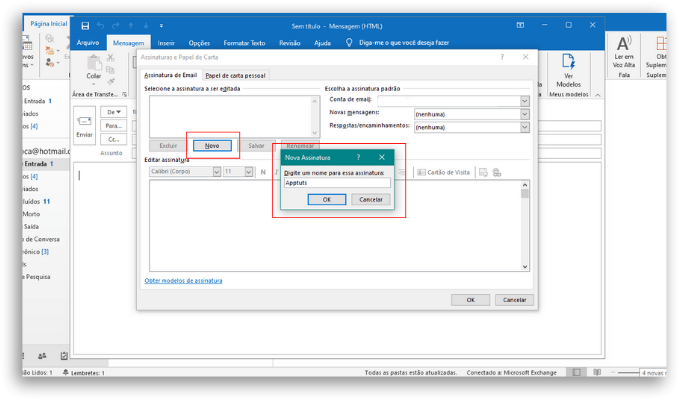Select the de Conversa folder in Outlook
The width and height of the screenshot is (700, 400).
(x=41, y=239)
